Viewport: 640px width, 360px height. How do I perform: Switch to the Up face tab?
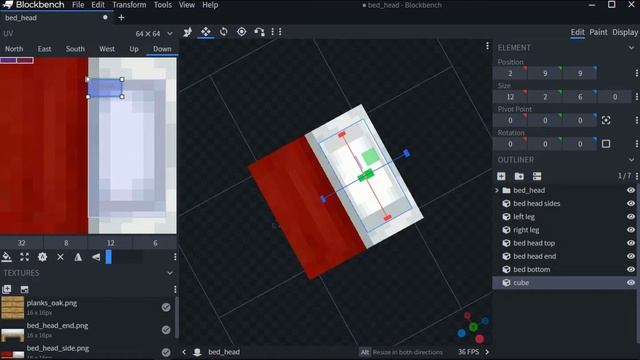point(134,49)
